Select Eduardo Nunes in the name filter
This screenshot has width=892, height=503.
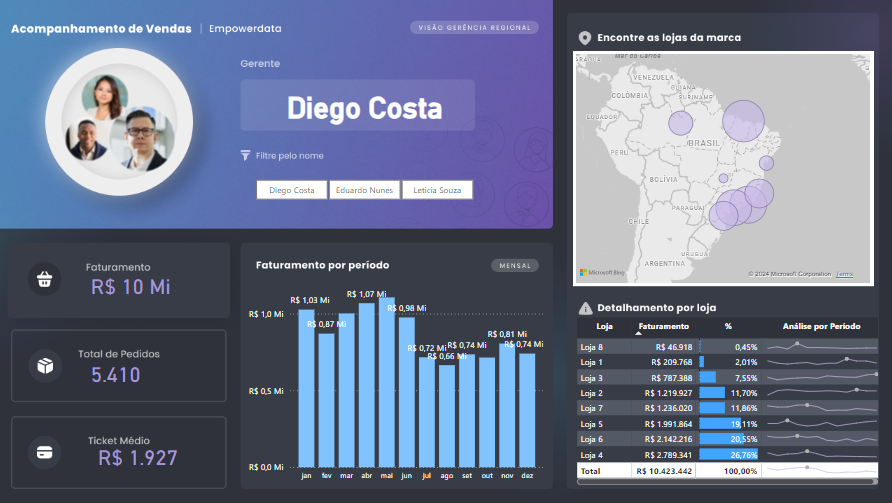[x=365, y=190]
